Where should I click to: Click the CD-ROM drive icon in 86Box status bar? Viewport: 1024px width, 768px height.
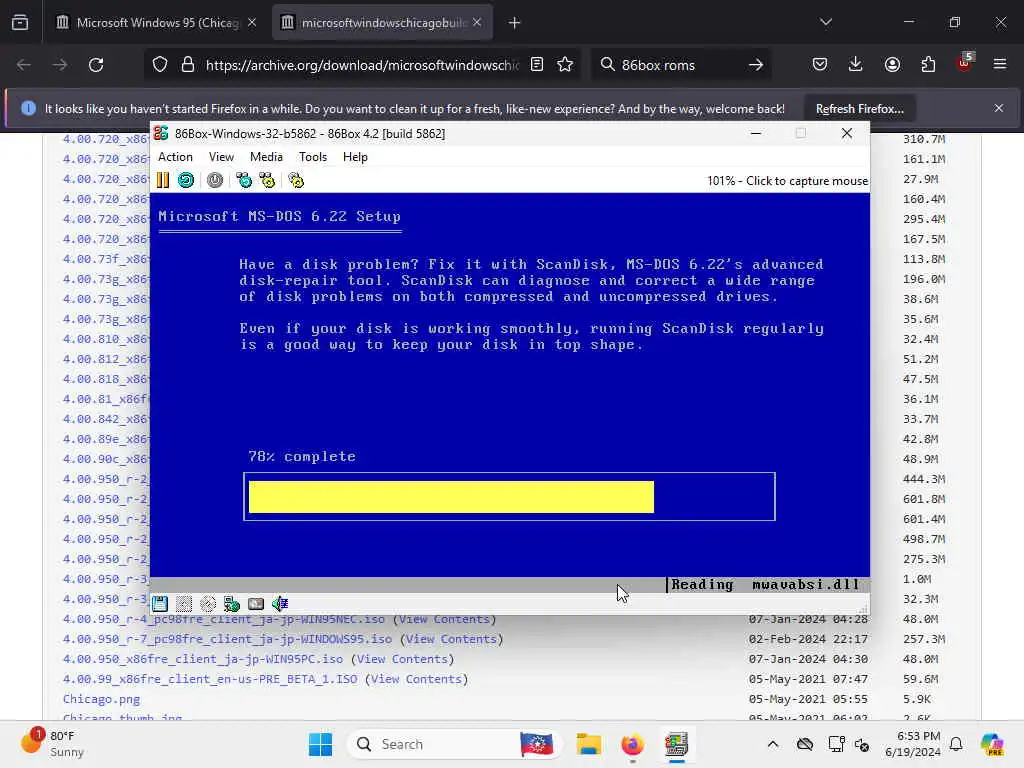click(208, 604)
